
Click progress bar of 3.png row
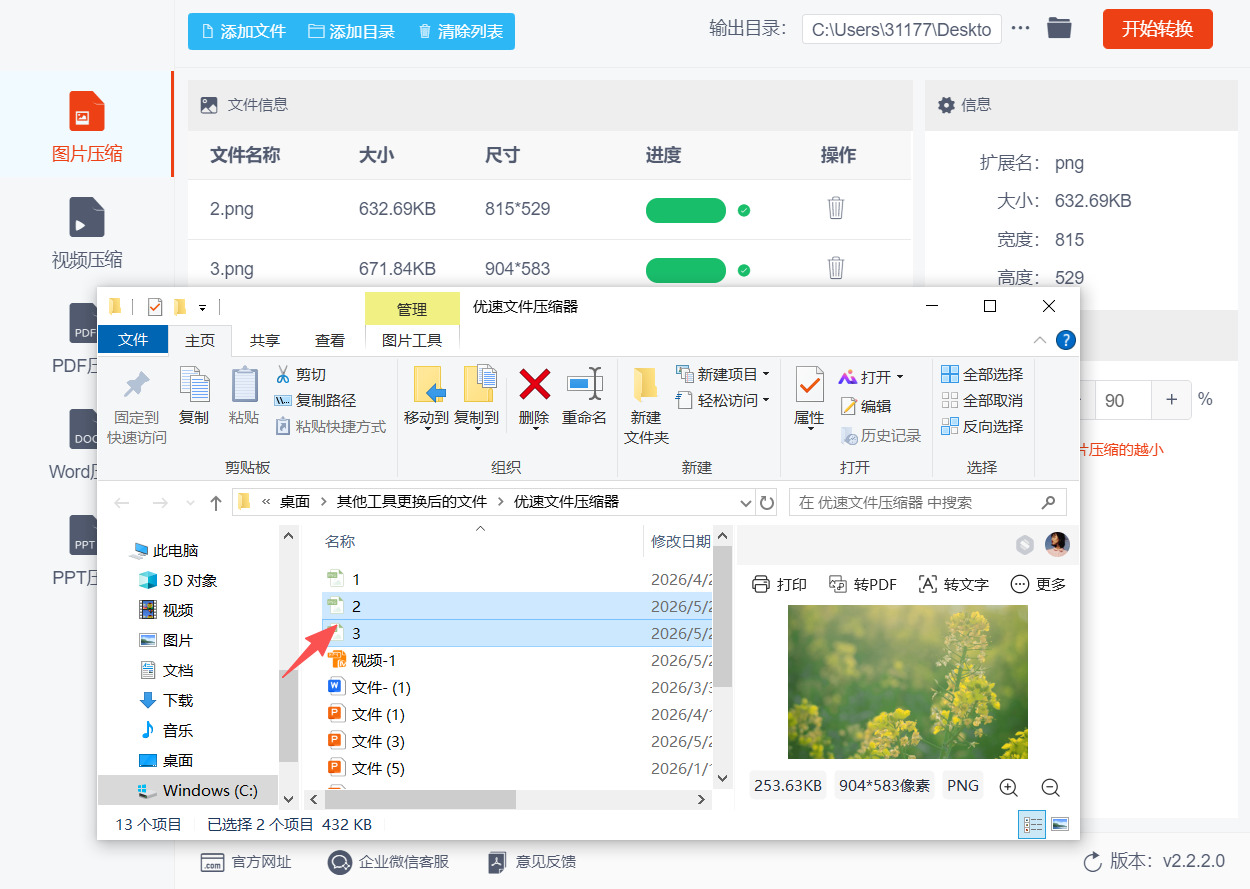click(686, 270)
